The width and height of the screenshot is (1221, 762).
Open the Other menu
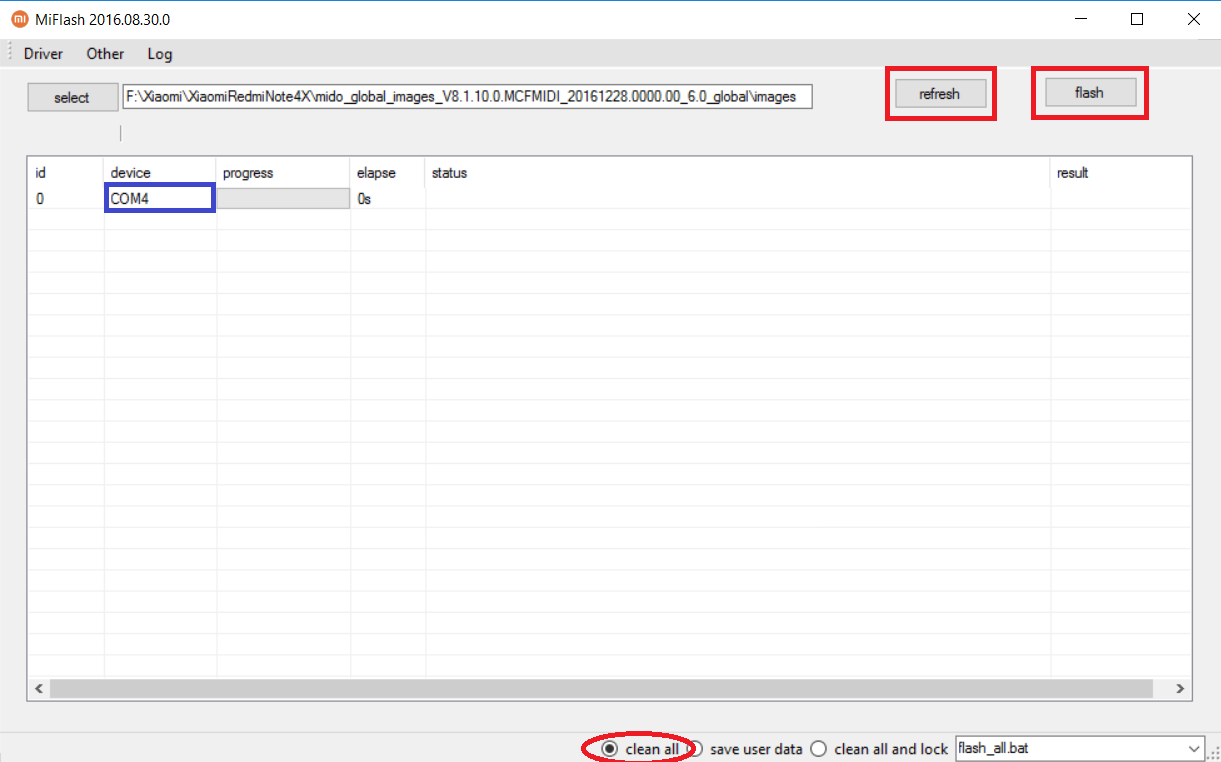(105, 54)
